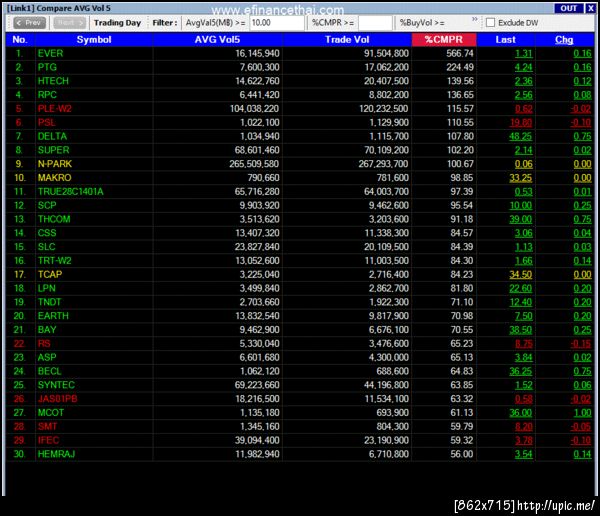
Task: Select the SCP symbol
Action: [x=47, y=205]
